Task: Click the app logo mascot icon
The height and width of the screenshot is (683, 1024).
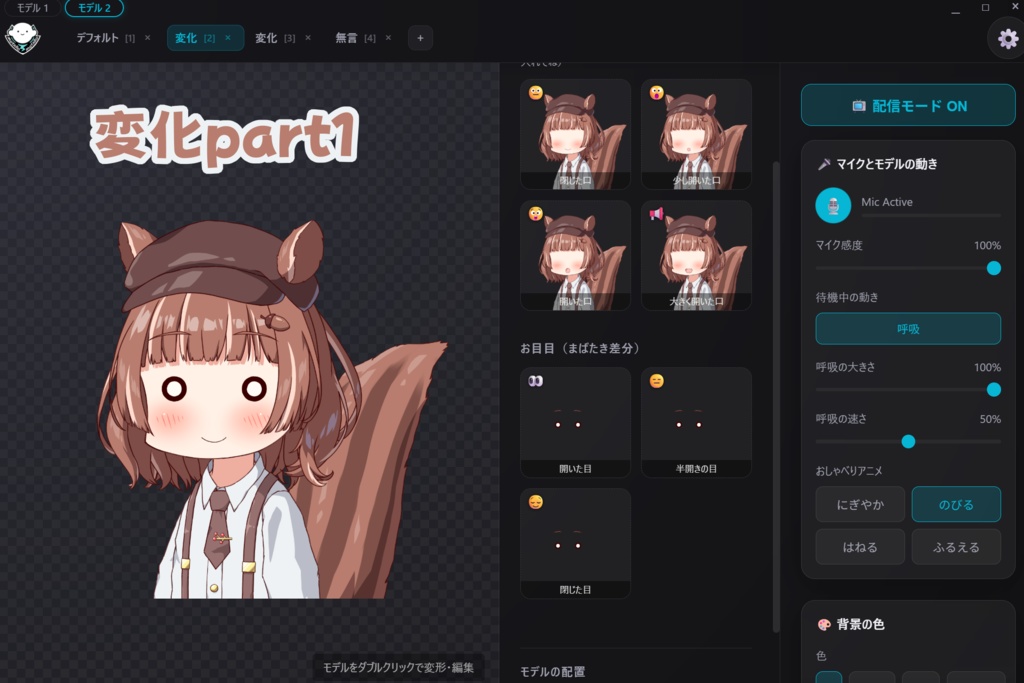Action: point(23,38)
